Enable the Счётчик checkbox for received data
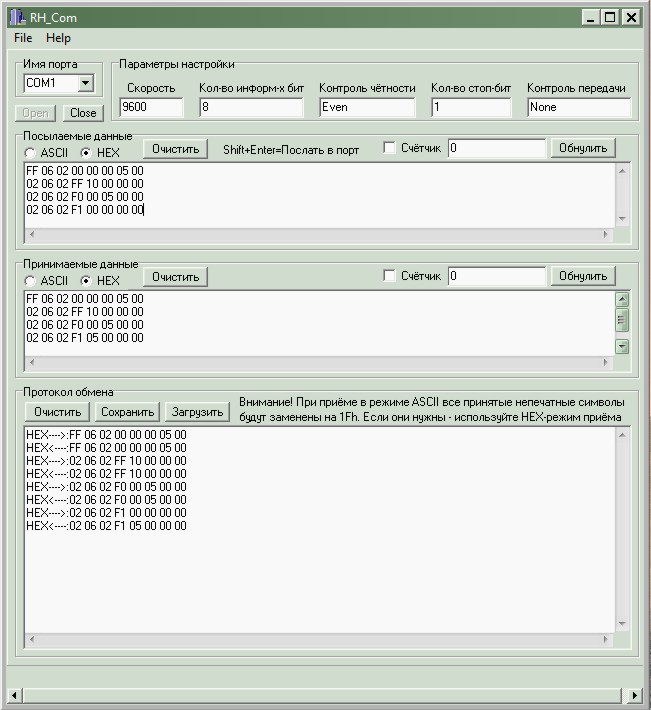The height and width of the screenshot is (710, 651). [x=389, y=276]
